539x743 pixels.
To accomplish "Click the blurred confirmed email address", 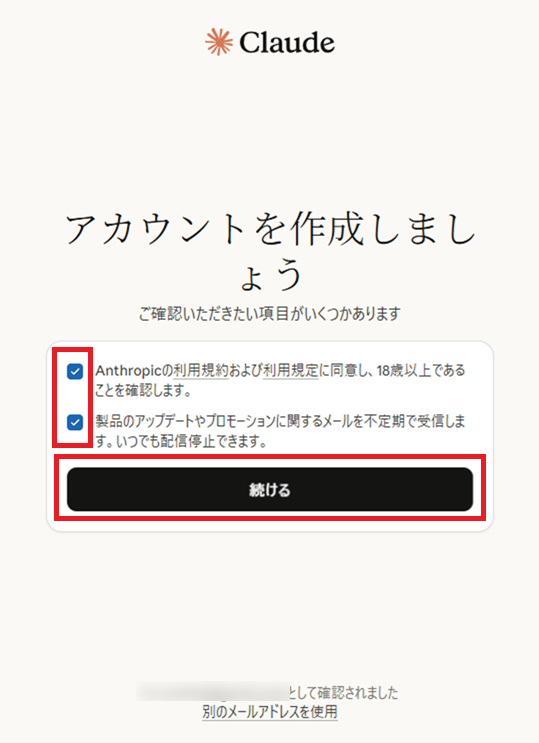I will [x=213, y=692].
